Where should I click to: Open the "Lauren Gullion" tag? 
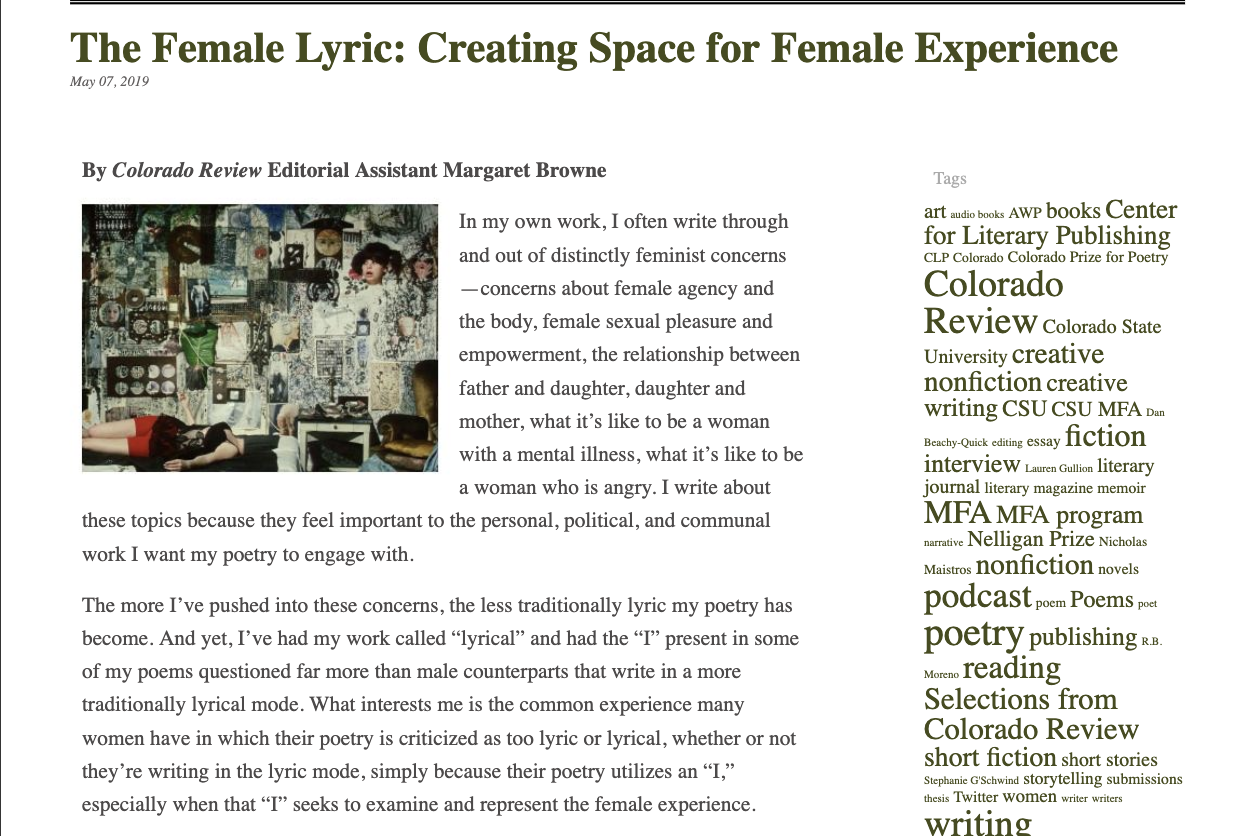click(x=1058, y=468)
